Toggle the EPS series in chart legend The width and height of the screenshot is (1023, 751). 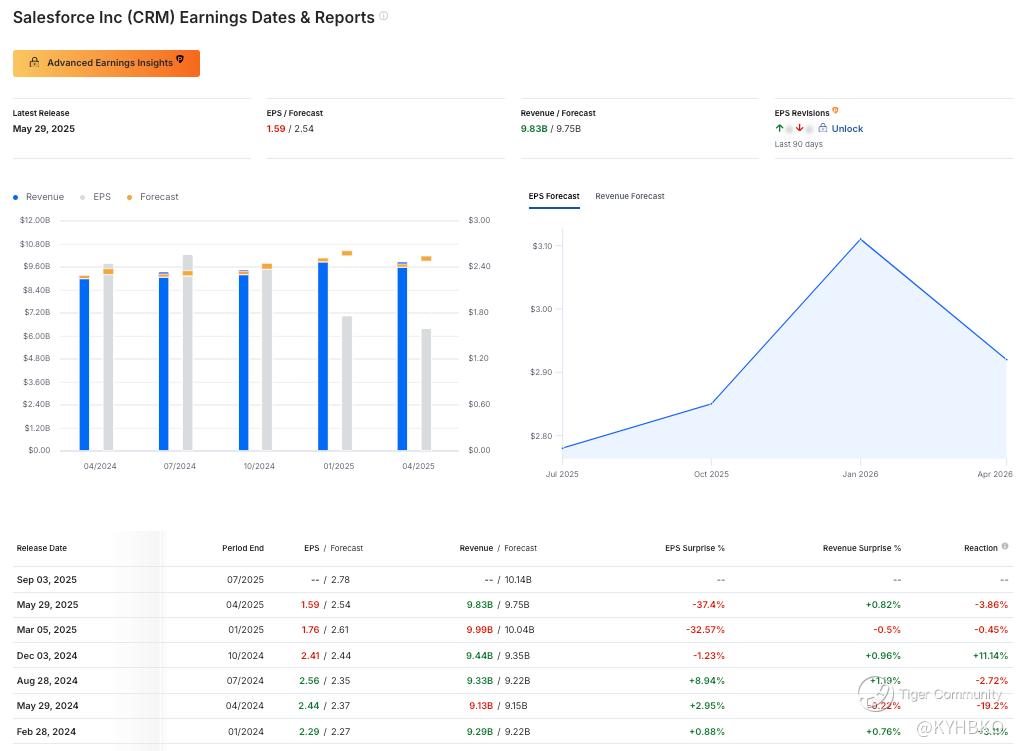[96, 197]
